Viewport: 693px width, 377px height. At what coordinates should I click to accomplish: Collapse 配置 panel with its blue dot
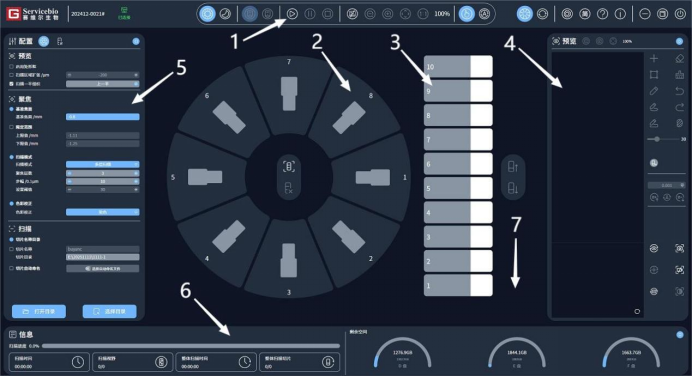(136, 41)
